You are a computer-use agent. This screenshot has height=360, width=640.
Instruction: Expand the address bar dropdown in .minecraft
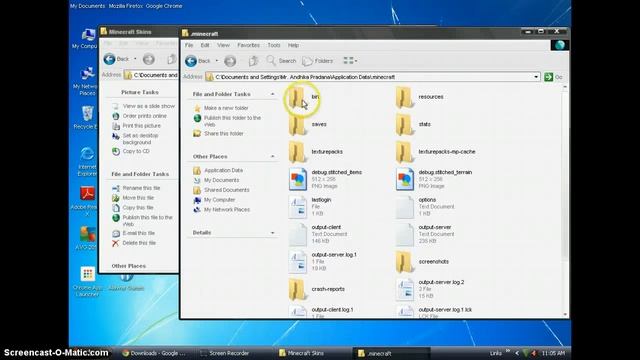pyautogui.click(x=536, y=77)
